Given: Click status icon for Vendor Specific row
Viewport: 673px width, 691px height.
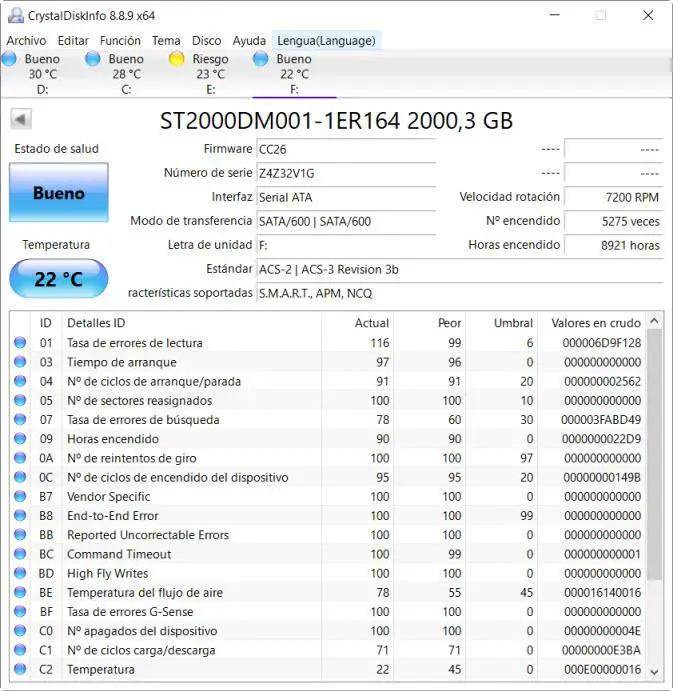Looking at the screenshot, I should coord(20,496).
